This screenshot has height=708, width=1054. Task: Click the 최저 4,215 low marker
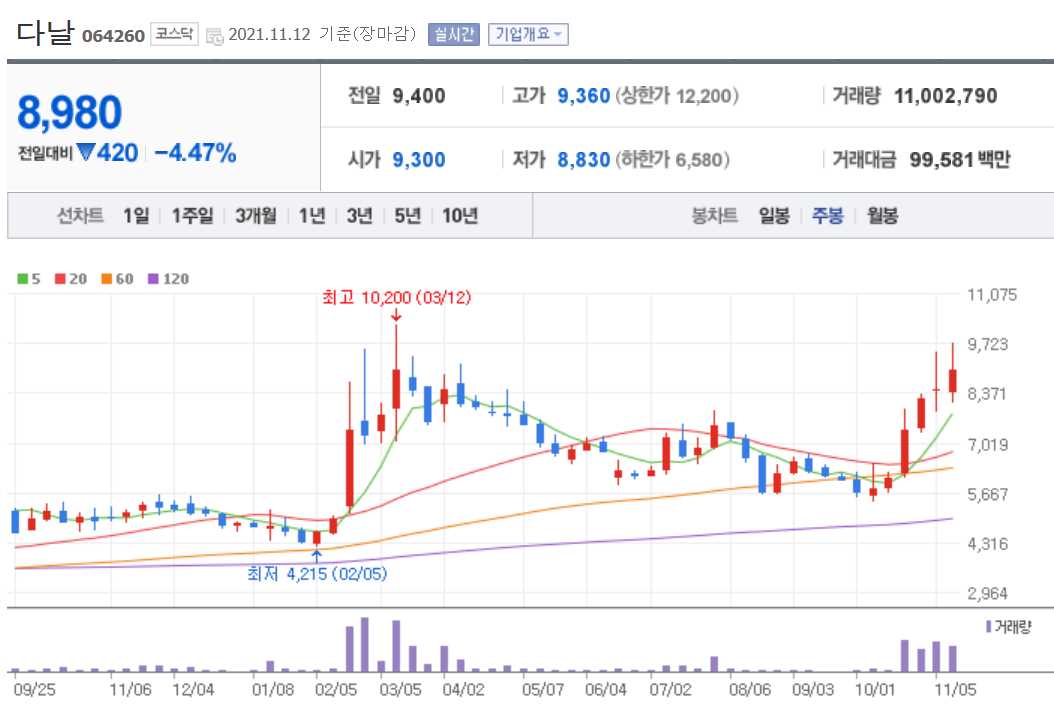tap(320, 574)
